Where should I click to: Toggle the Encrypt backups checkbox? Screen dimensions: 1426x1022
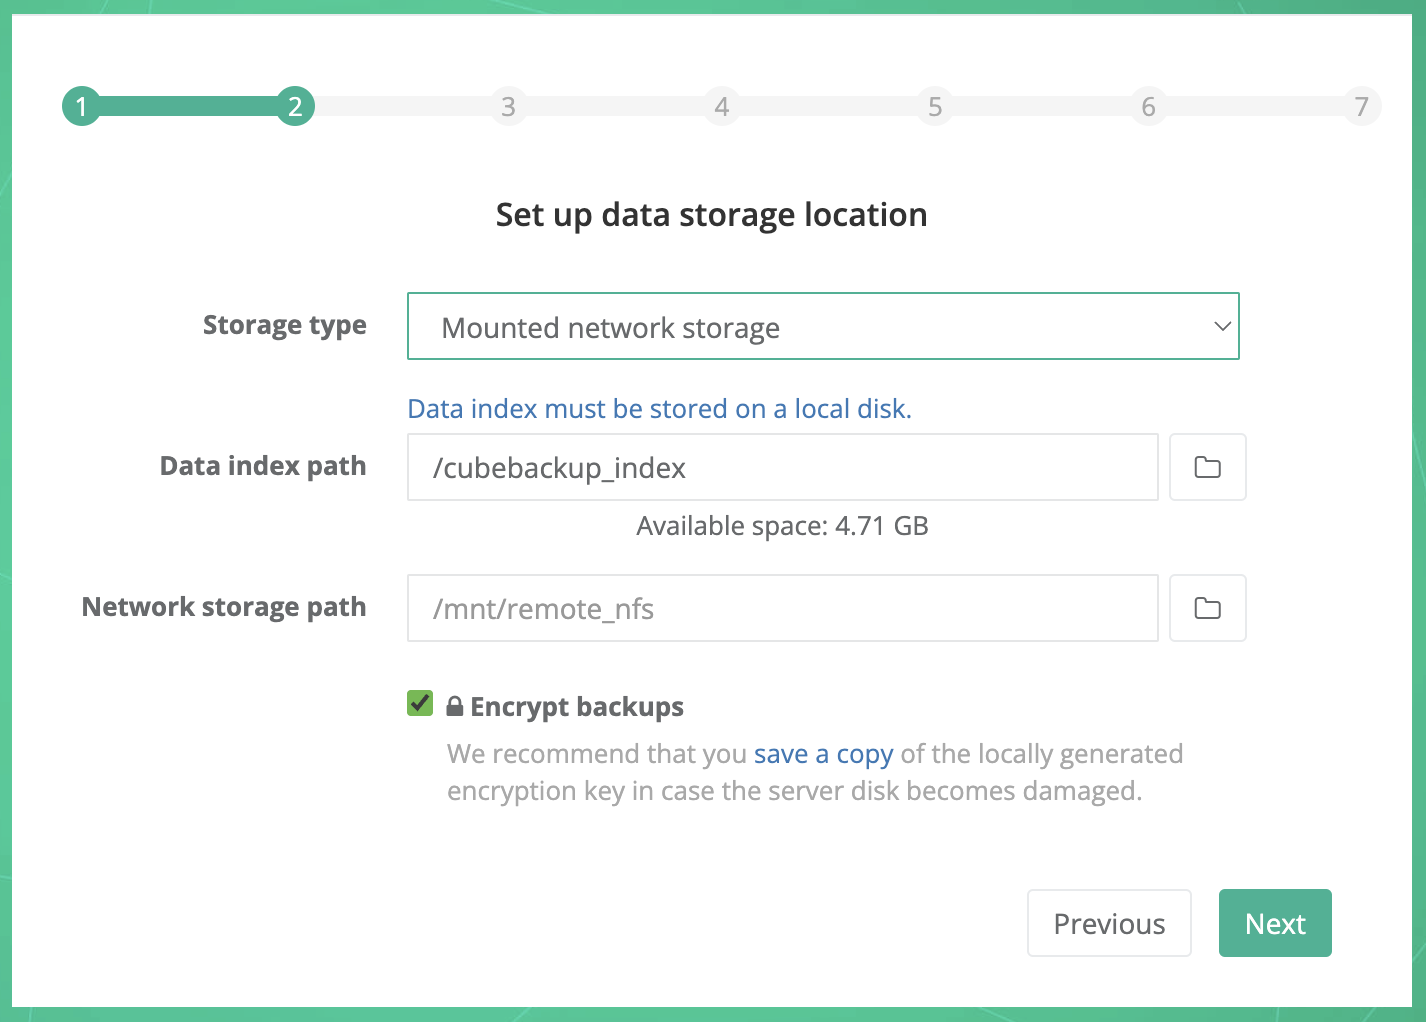click(420, 704)
